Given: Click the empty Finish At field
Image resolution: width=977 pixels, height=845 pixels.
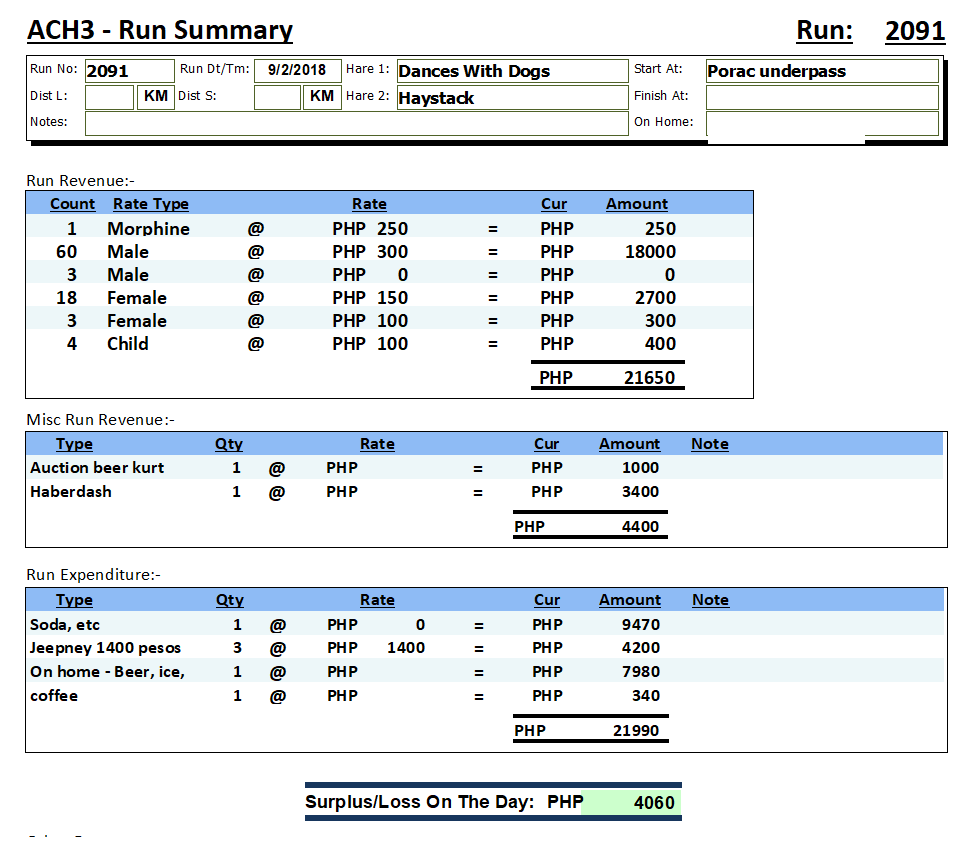Looking at the screenshot, I should pos(821,97).
